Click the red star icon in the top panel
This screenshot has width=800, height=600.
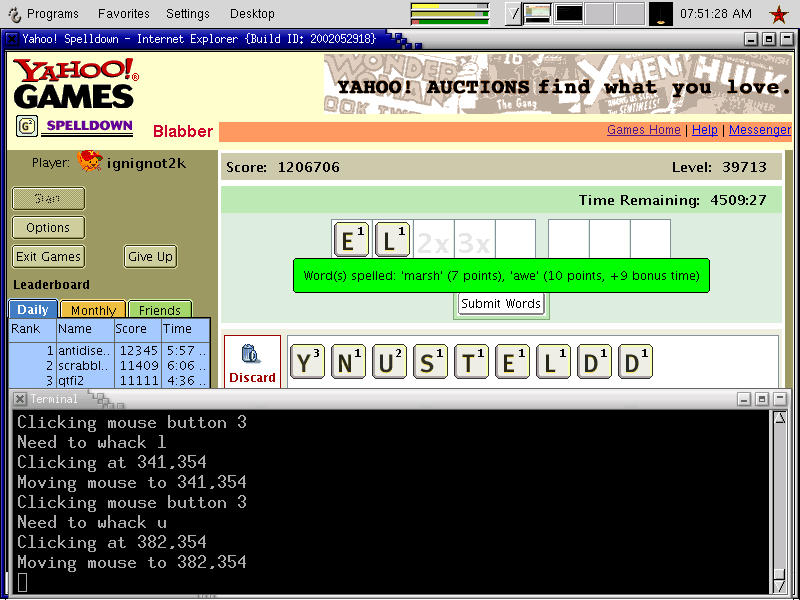pyautogui.click(x=779, y=14)
